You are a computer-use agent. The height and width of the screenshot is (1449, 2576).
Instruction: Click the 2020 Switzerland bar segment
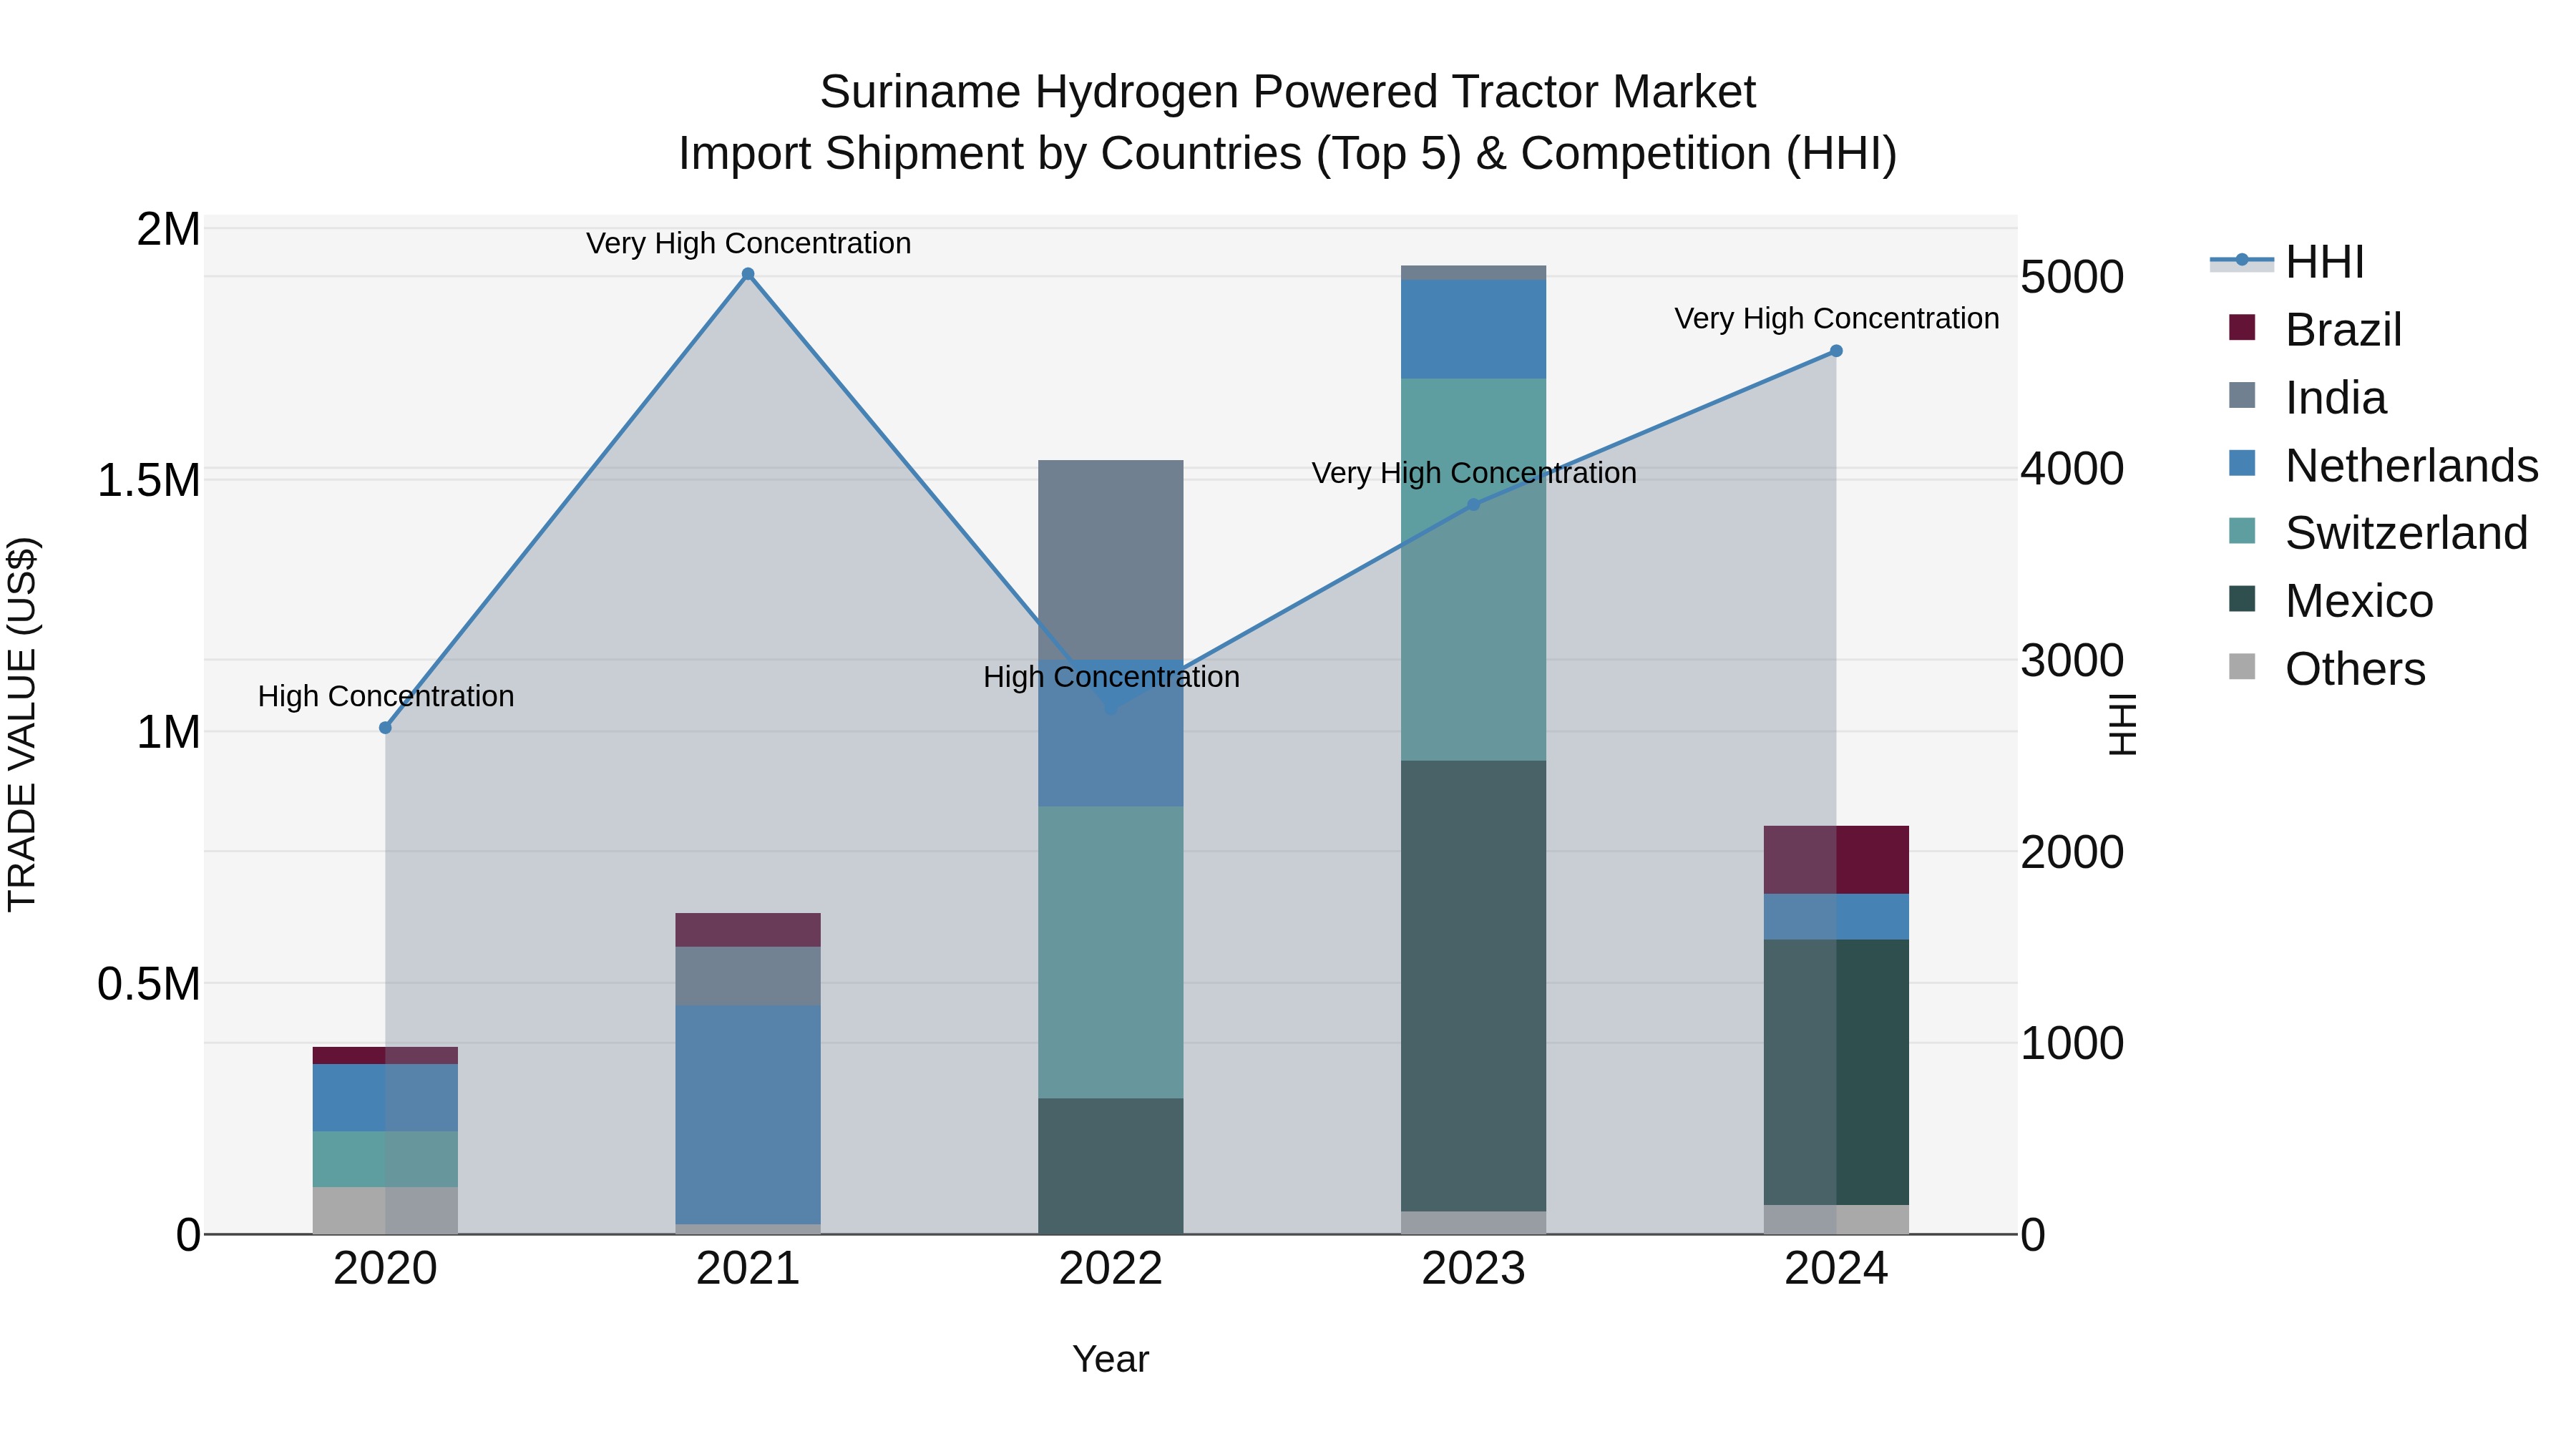385,1160
